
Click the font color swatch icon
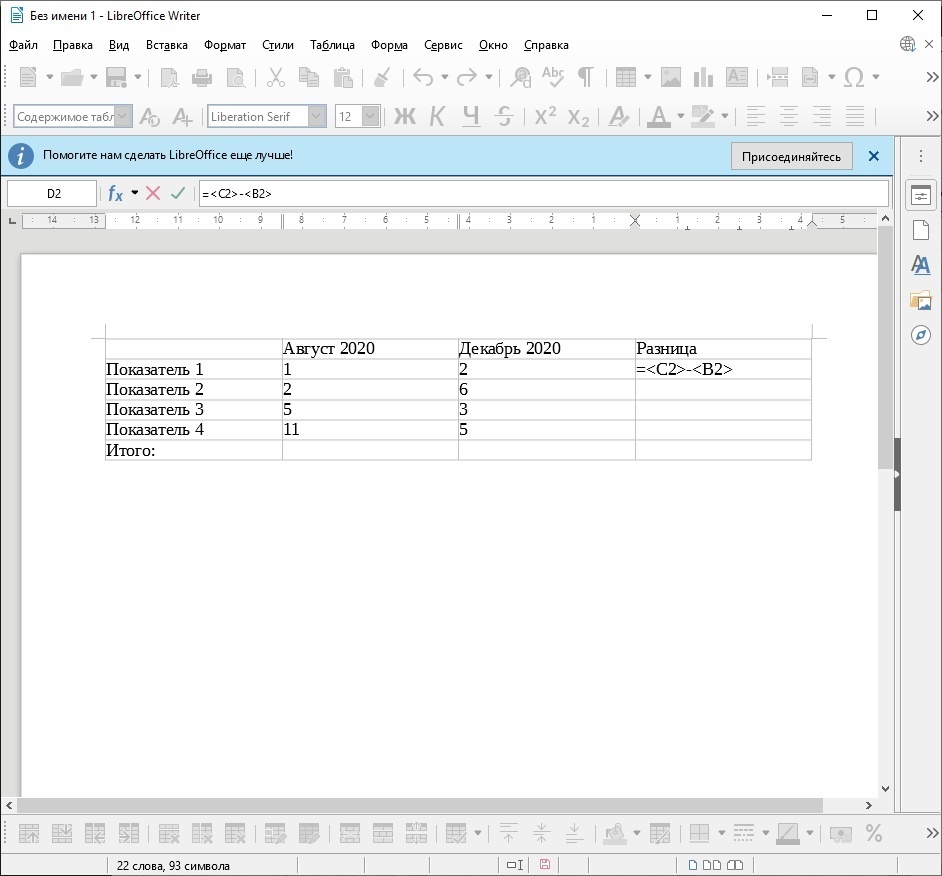[658, 117]
